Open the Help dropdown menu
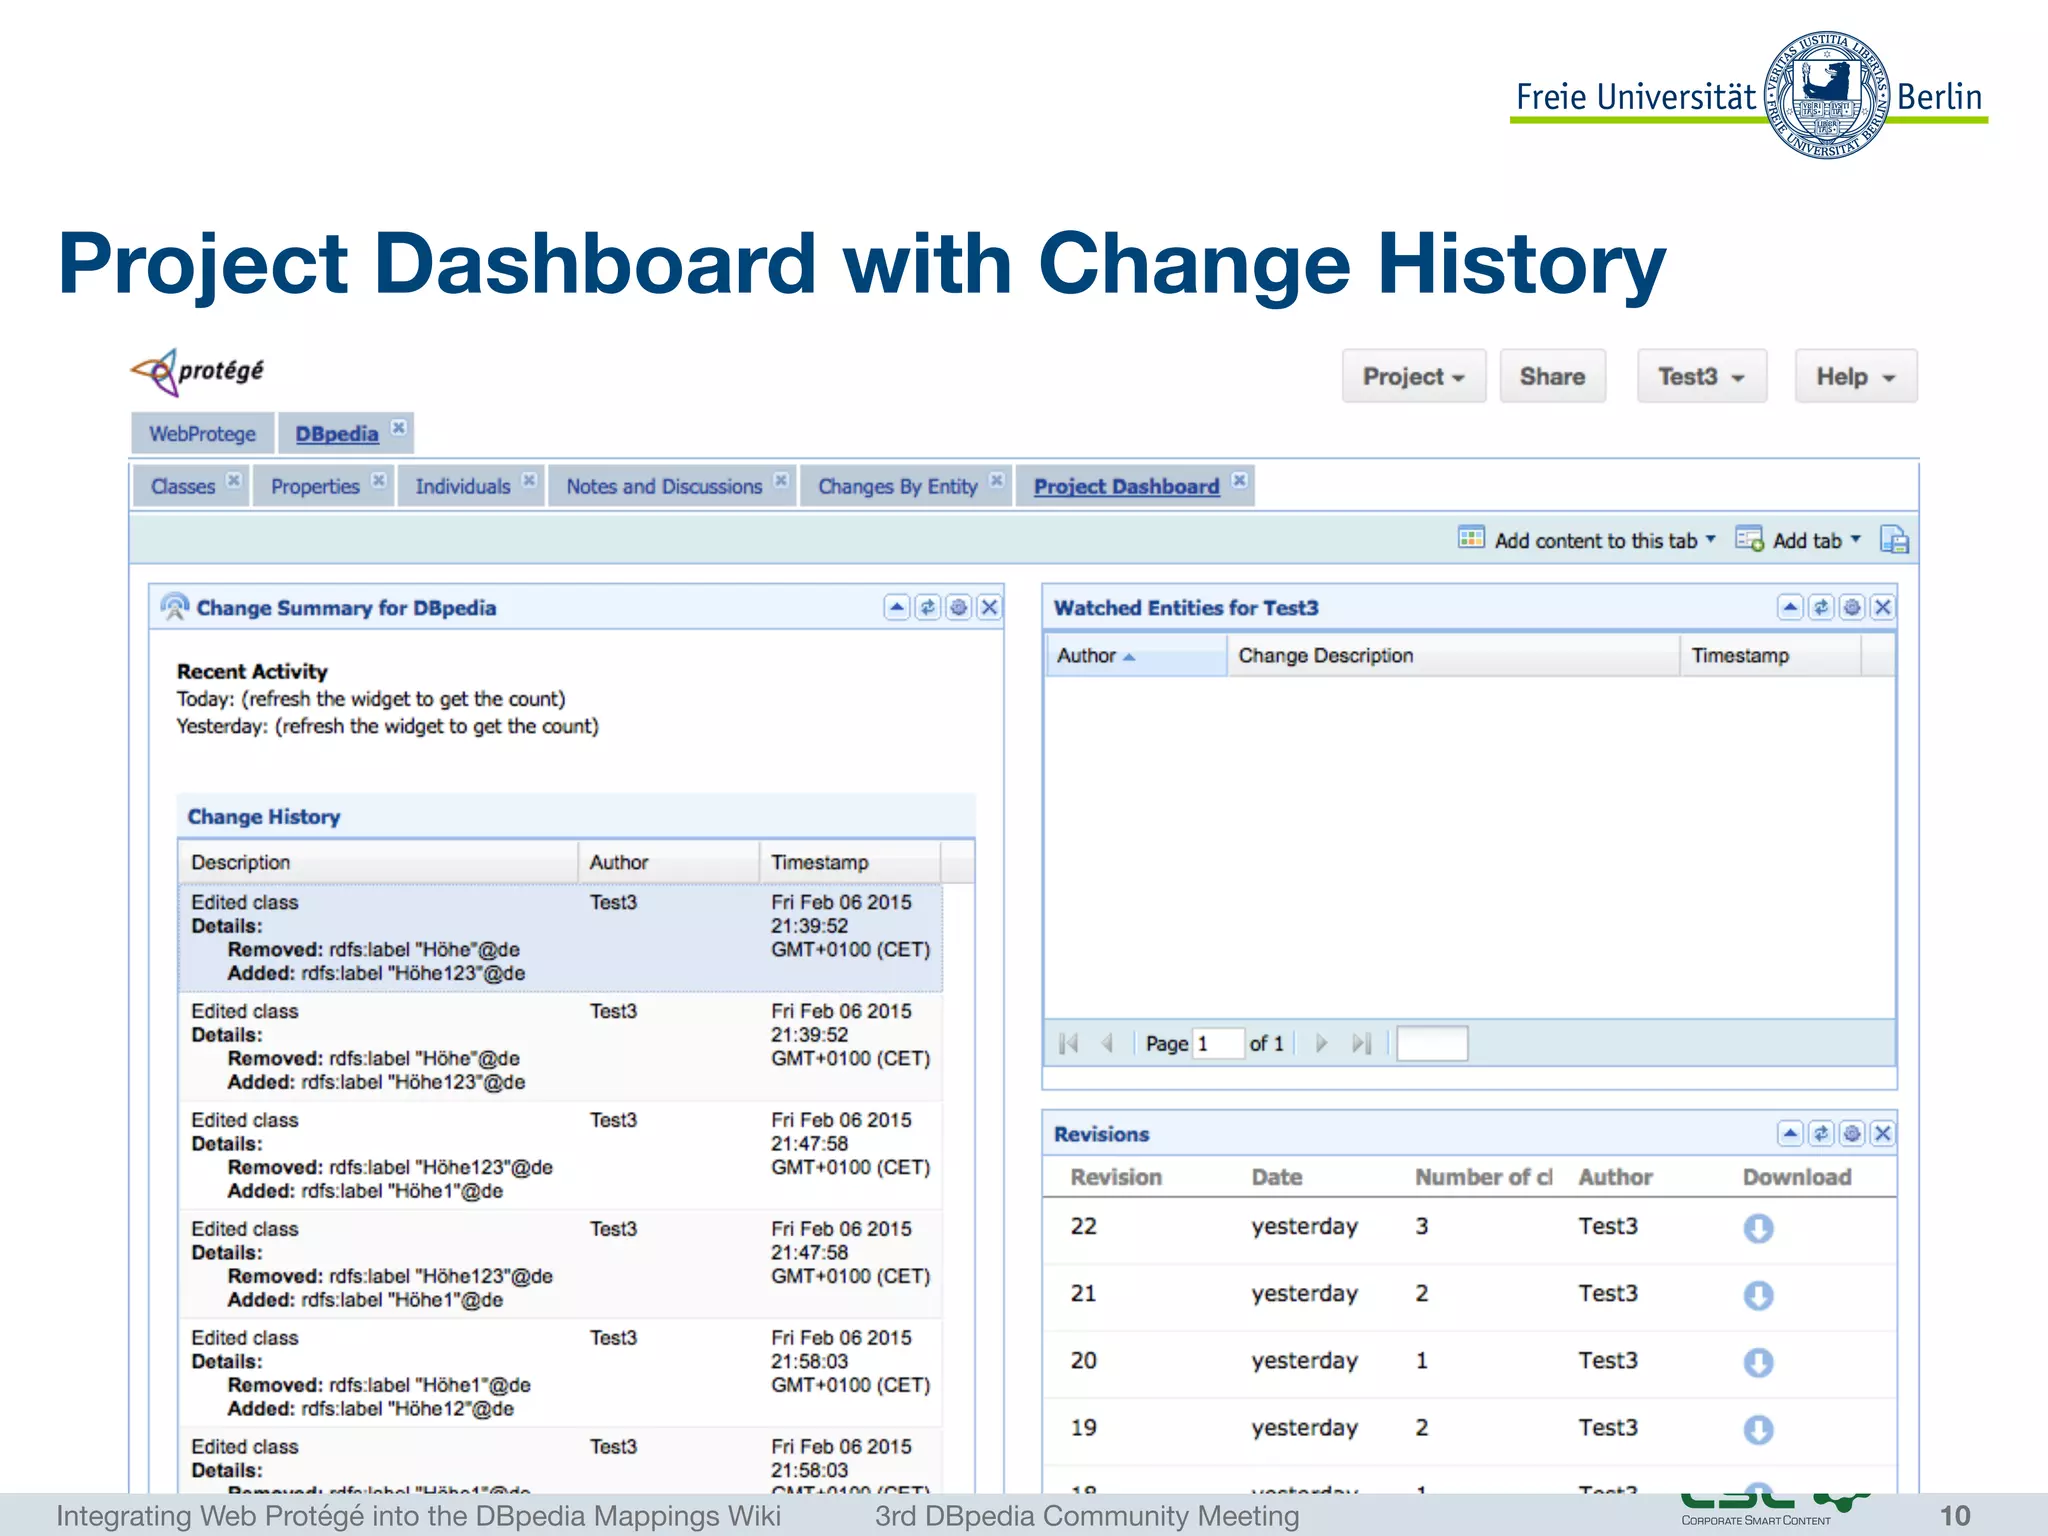 click(1855, 376)
